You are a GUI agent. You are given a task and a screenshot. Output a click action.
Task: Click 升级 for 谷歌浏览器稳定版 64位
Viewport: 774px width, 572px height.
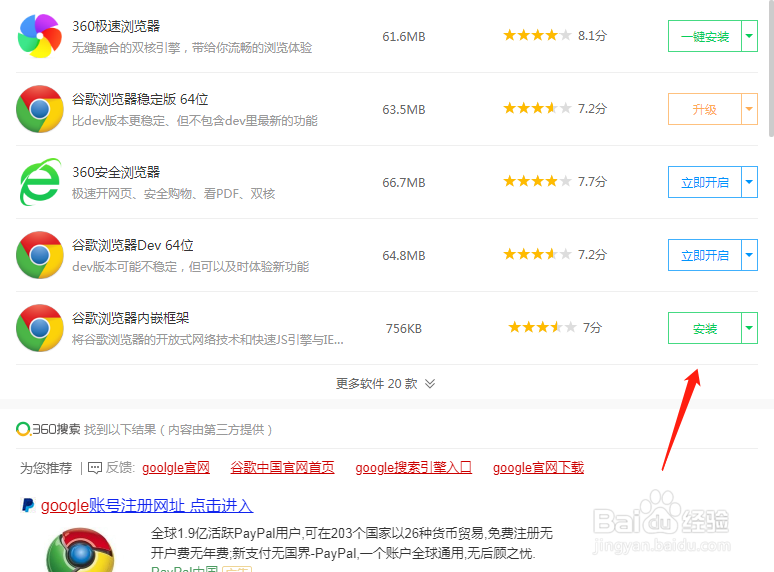[705, 109]
